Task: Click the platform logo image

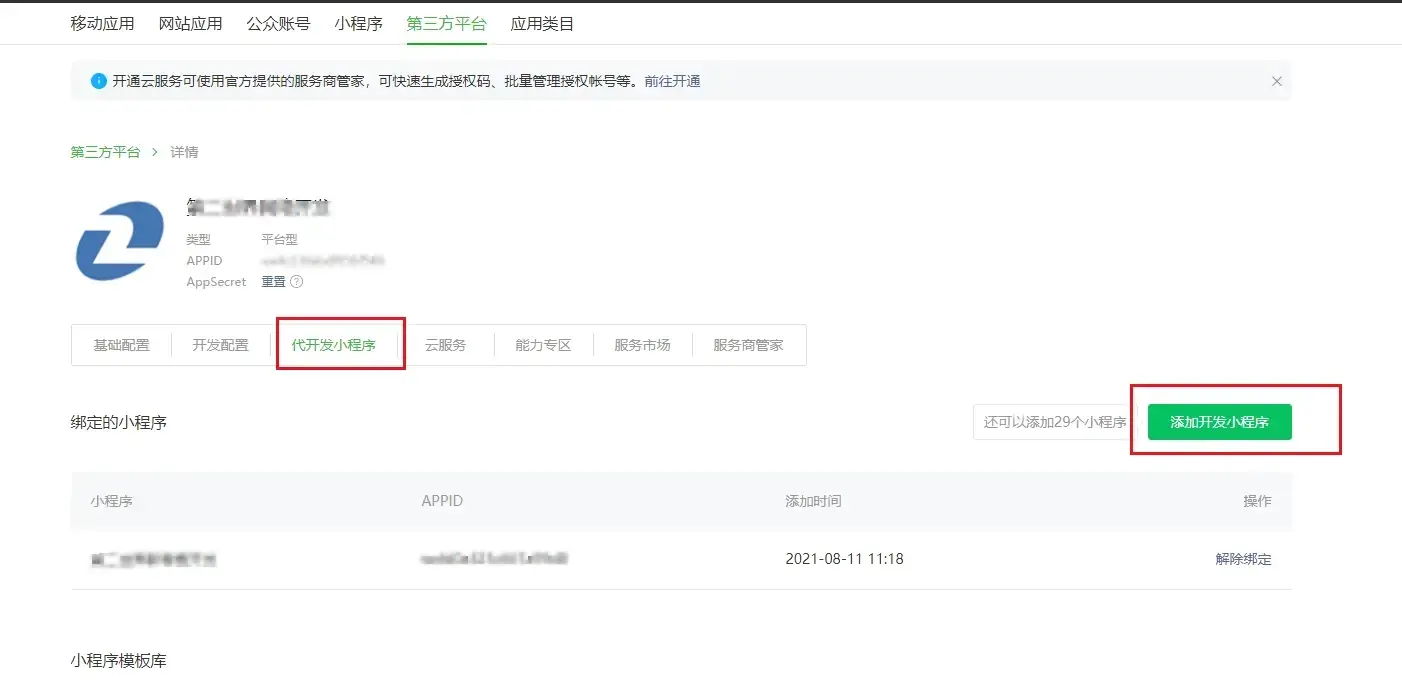Action: tap(120, 240)
